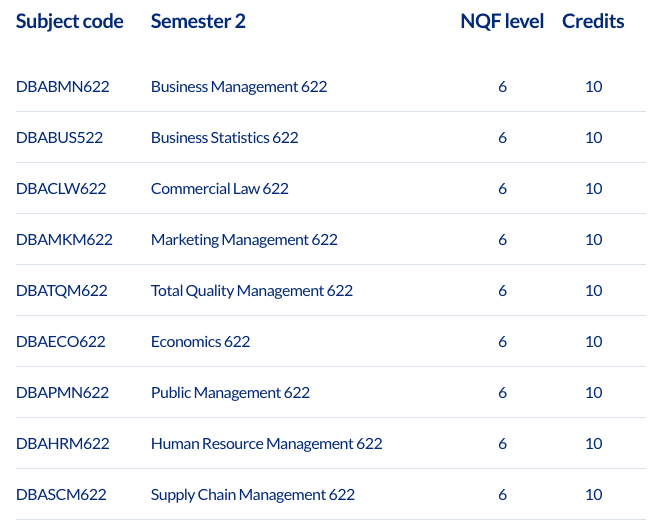The height and width of the screenshot is (532, 657).
Task: Click the Credits column header
Action: point(593,21)
